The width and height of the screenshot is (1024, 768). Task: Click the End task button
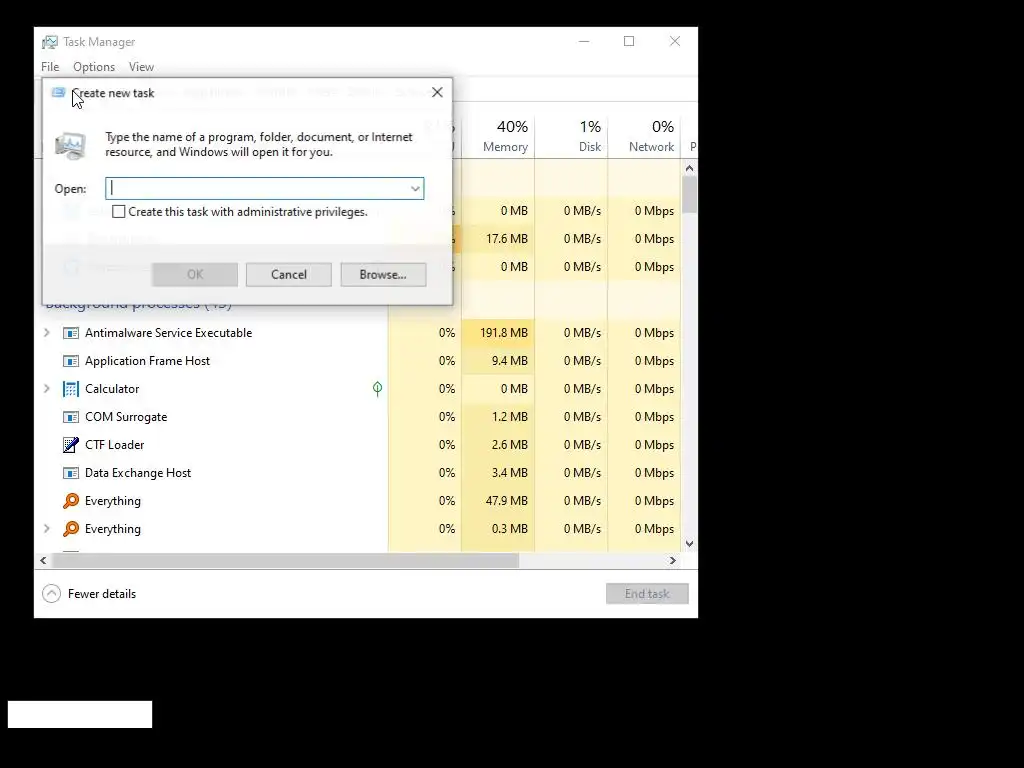tap(647, 594)
